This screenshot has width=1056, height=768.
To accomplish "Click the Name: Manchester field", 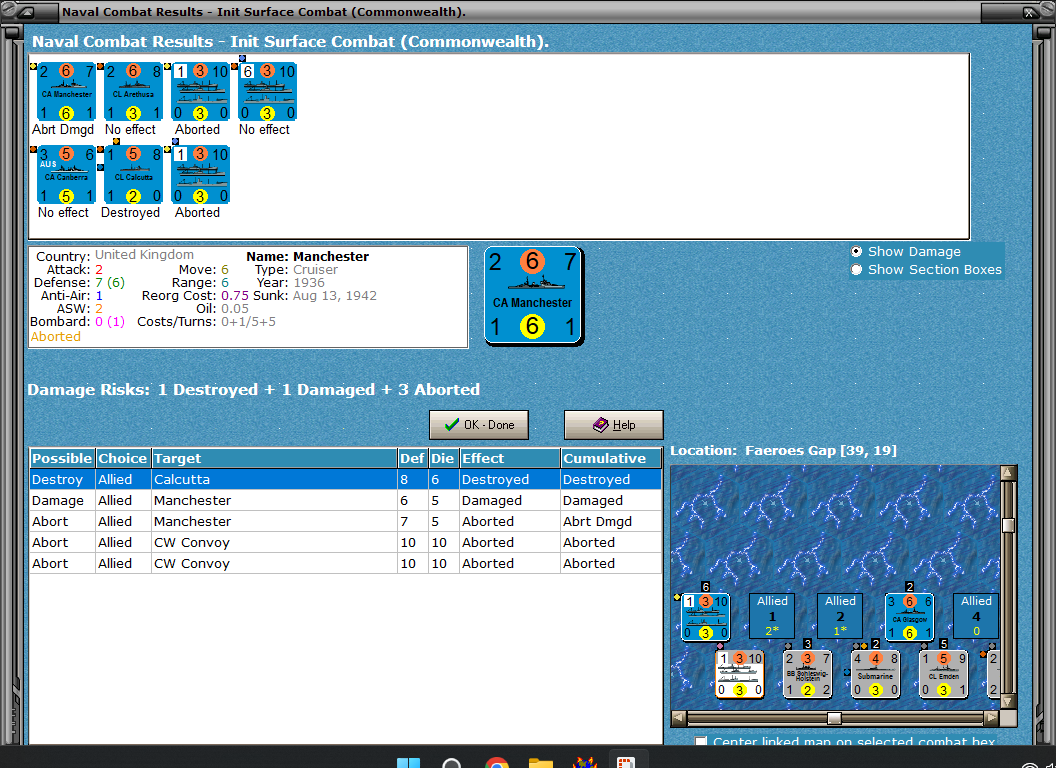I will click(x=307, y=257).
